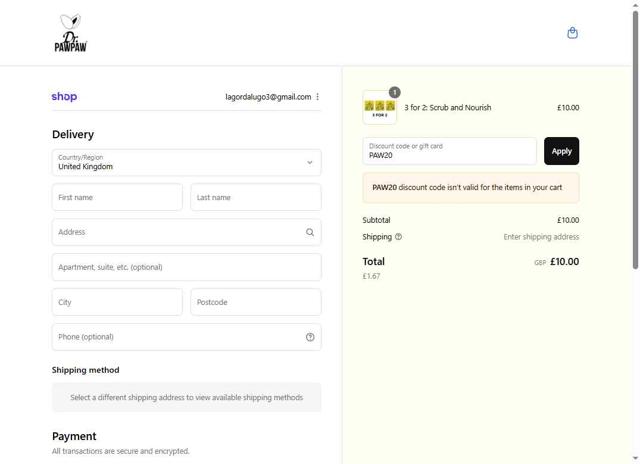Viewport: 640px width, 464px height.
Task: Open the account options three-dot menu
Action: tap(318, 97)
